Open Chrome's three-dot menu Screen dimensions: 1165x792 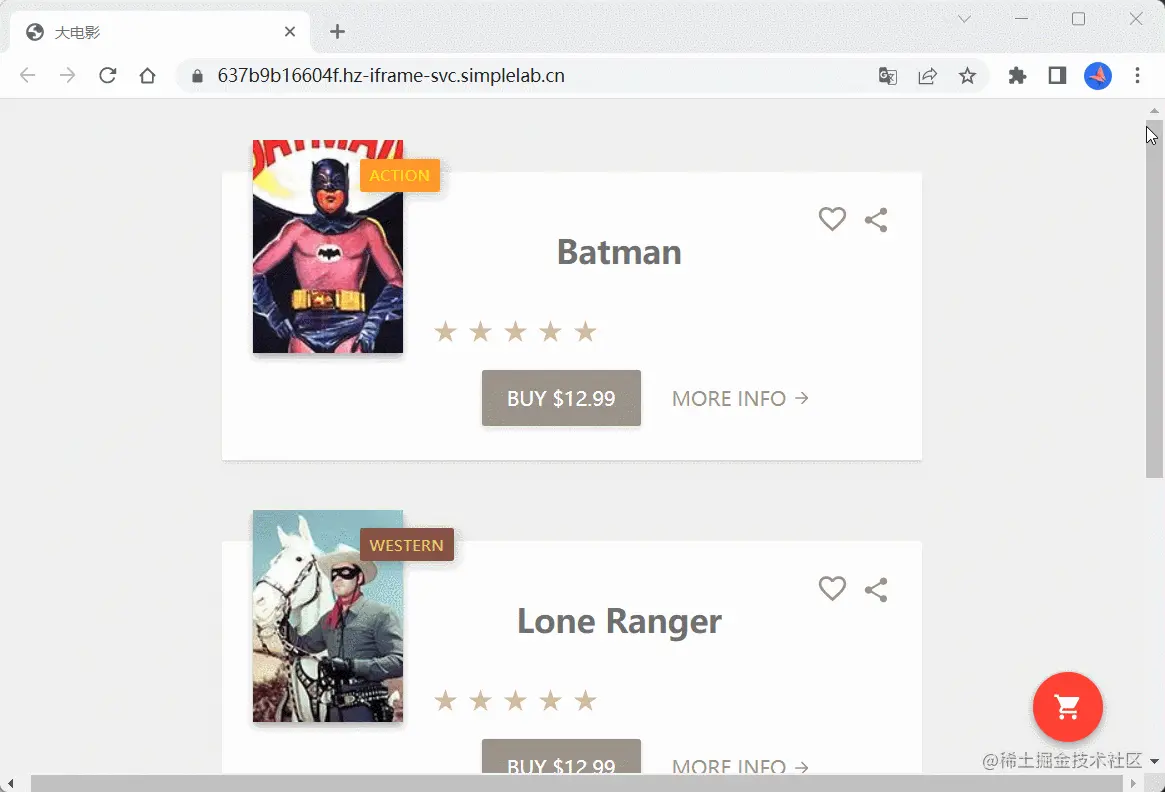point(1137,76)
